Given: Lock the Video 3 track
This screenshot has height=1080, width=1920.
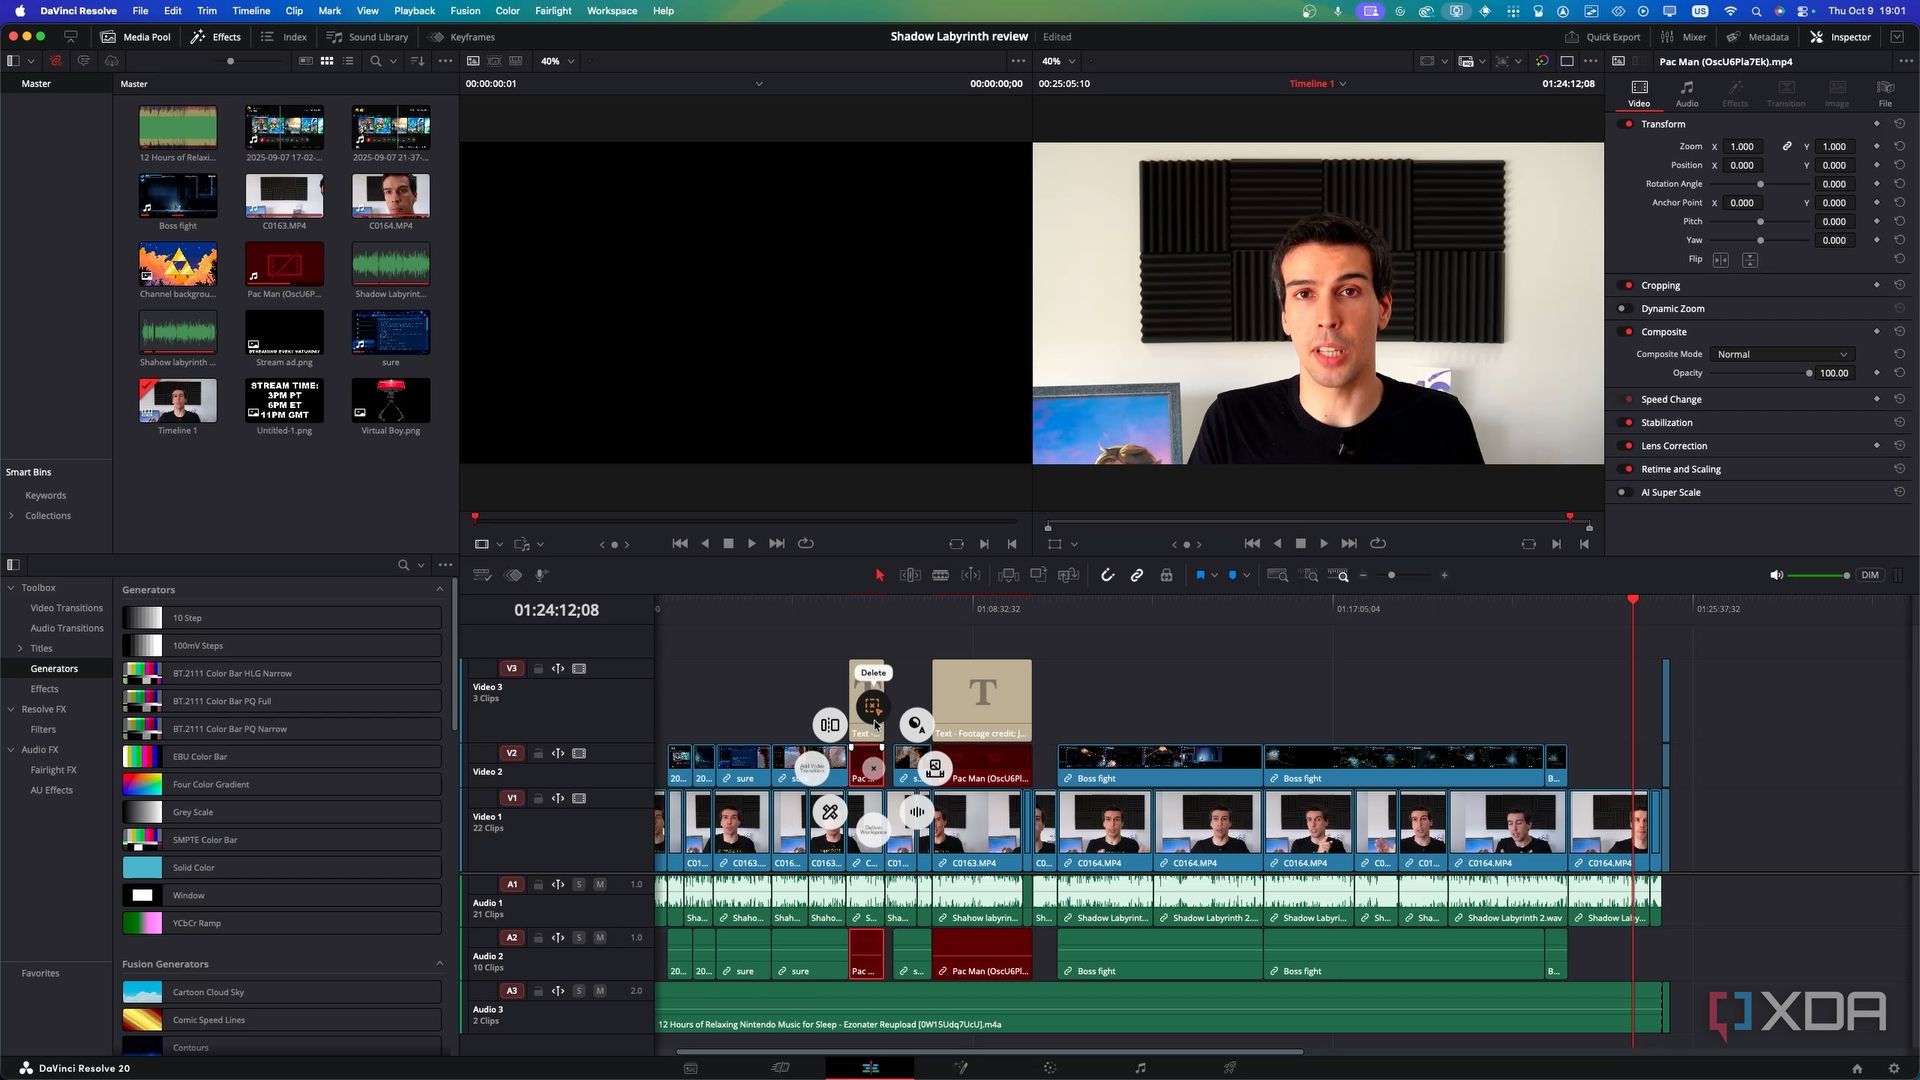Looking at the screenshot, I should click(x=538, y=669).
